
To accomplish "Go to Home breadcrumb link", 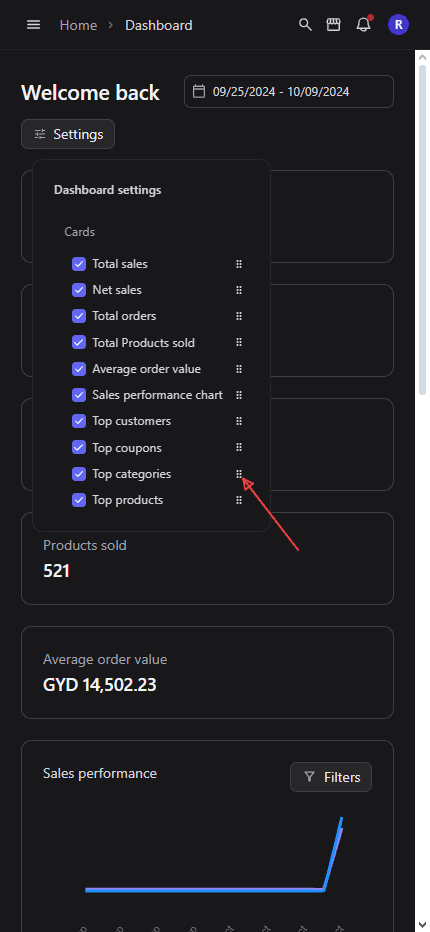I will click(79, 25).
